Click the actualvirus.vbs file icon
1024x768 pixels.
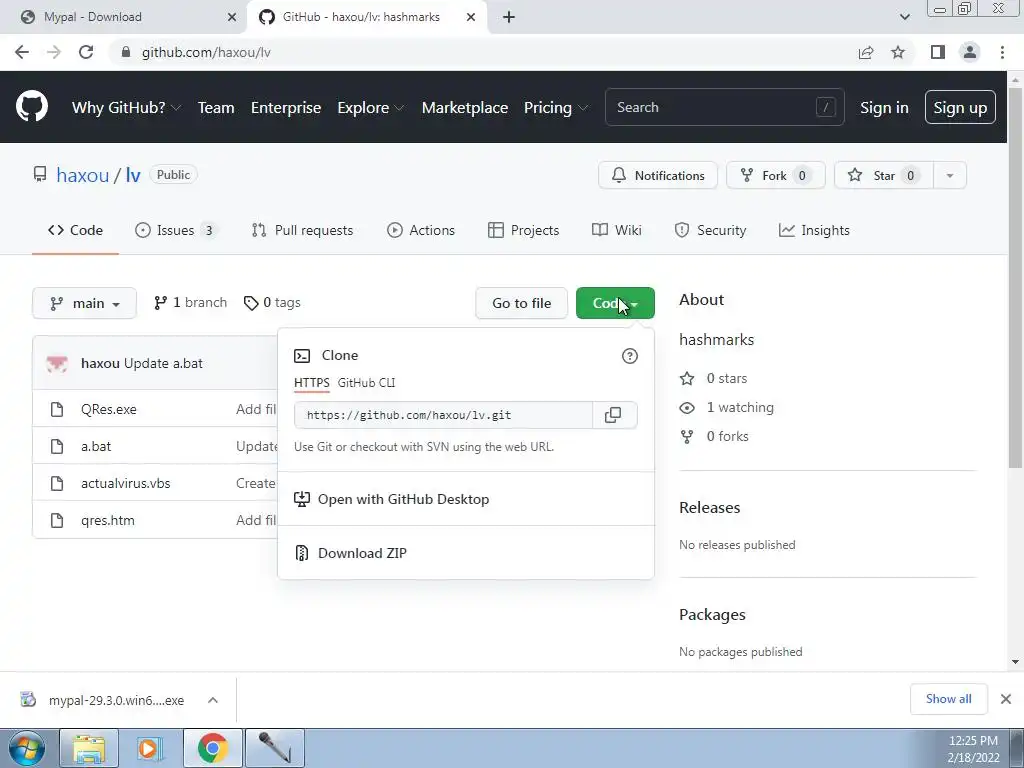click(x=57, y=483)
